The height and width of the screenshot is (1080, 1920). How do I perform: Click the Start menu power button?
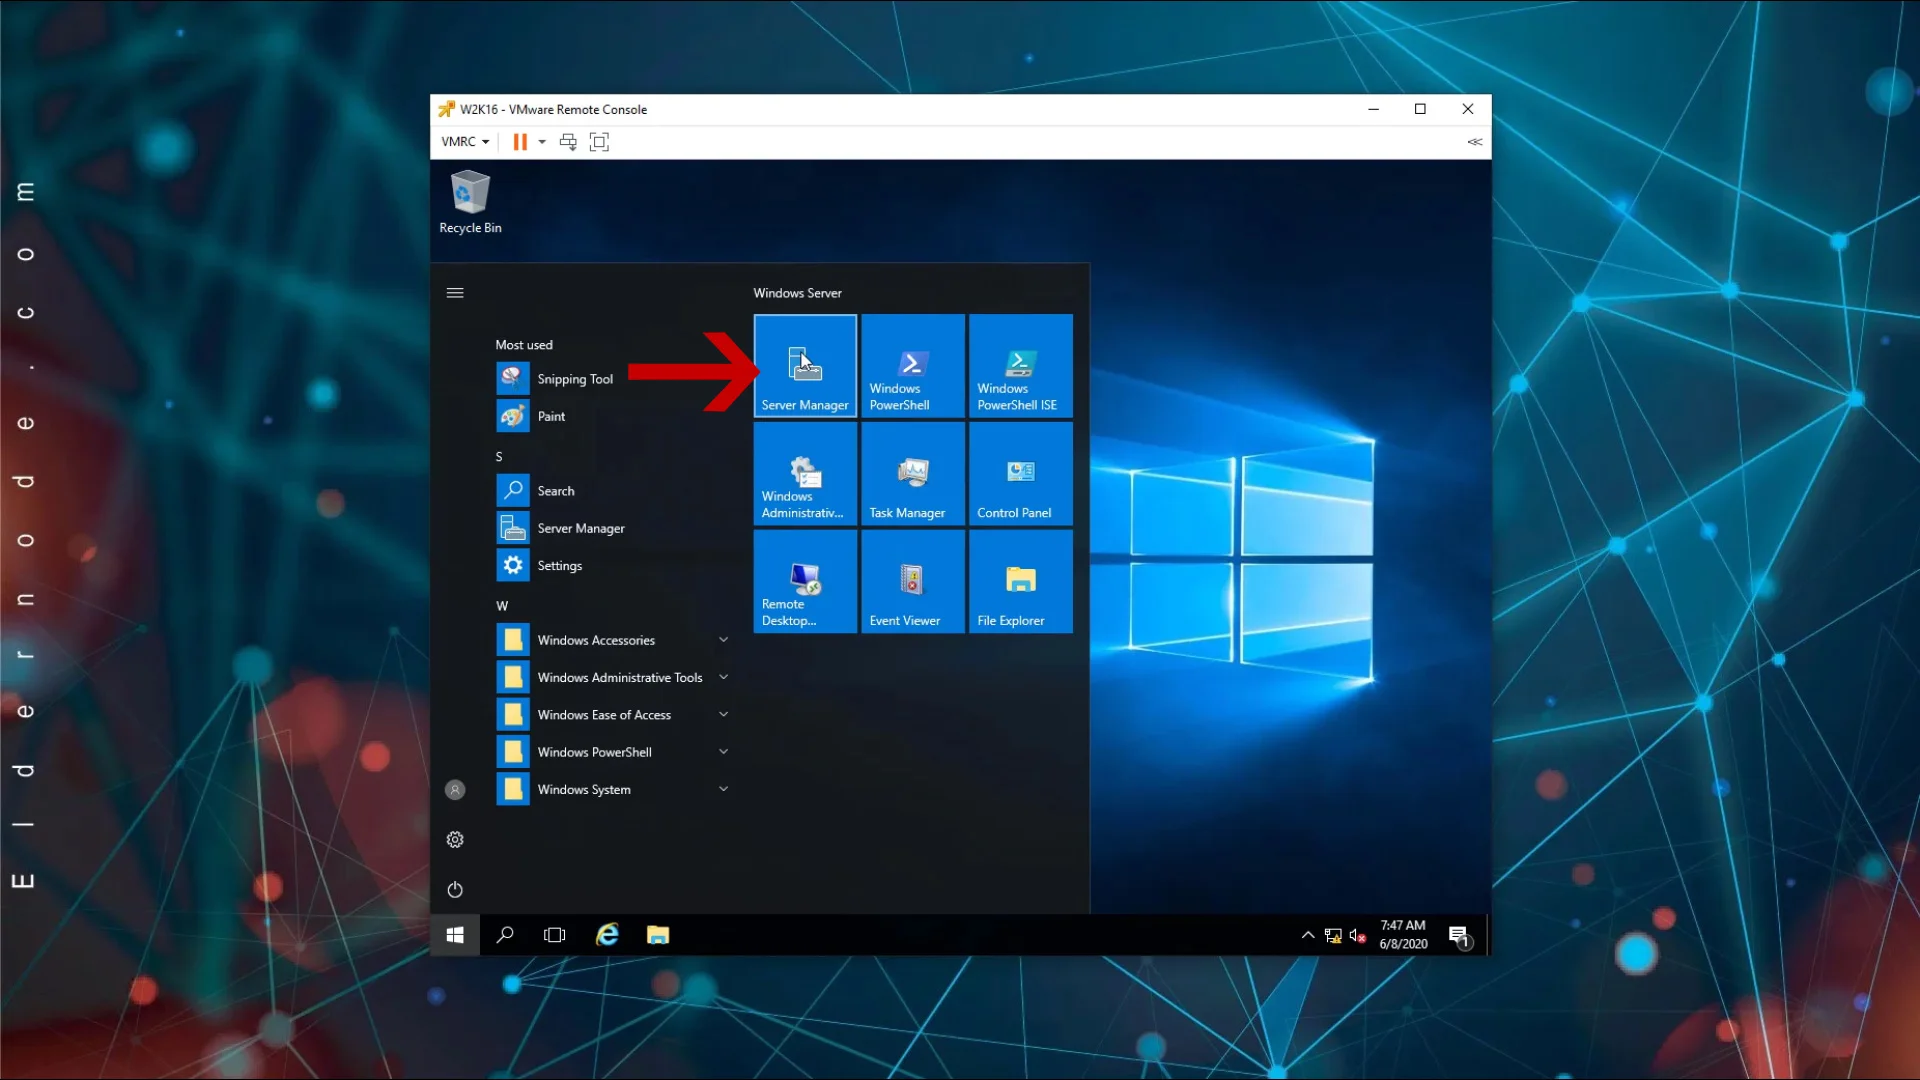pyautogui.click(x=455, y=890)
